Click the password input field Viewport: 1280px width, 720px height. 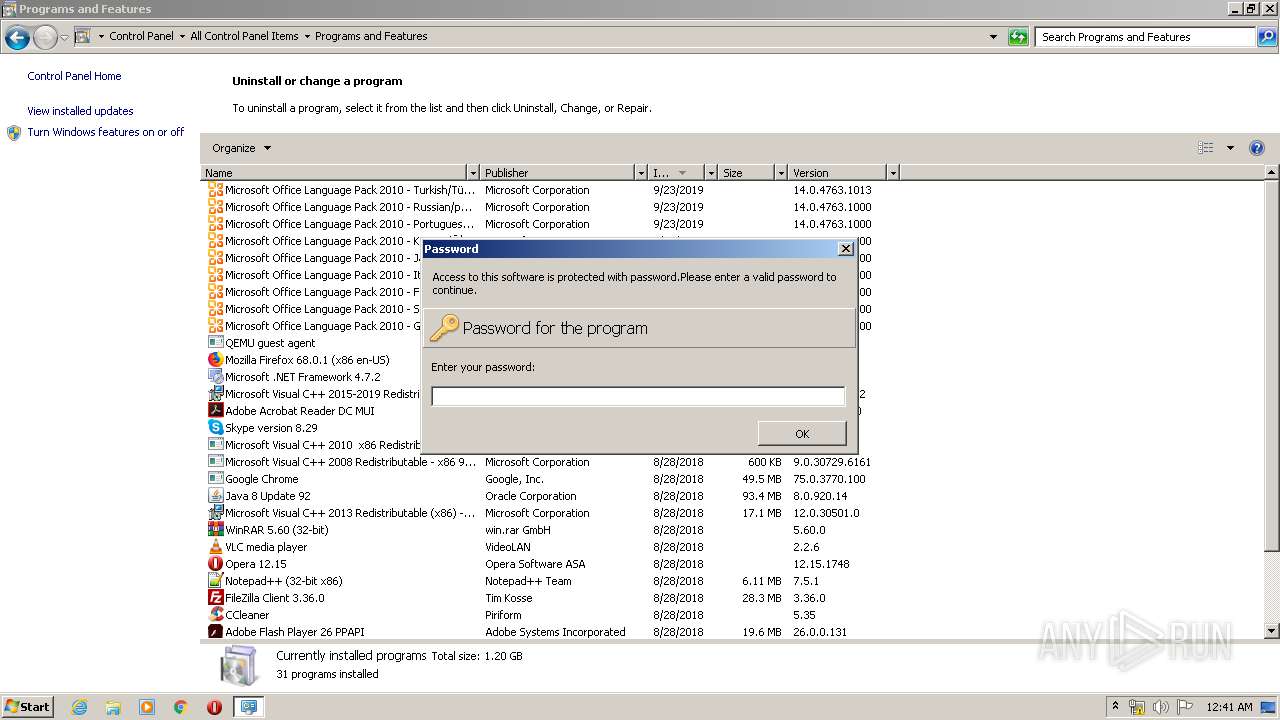638,397
